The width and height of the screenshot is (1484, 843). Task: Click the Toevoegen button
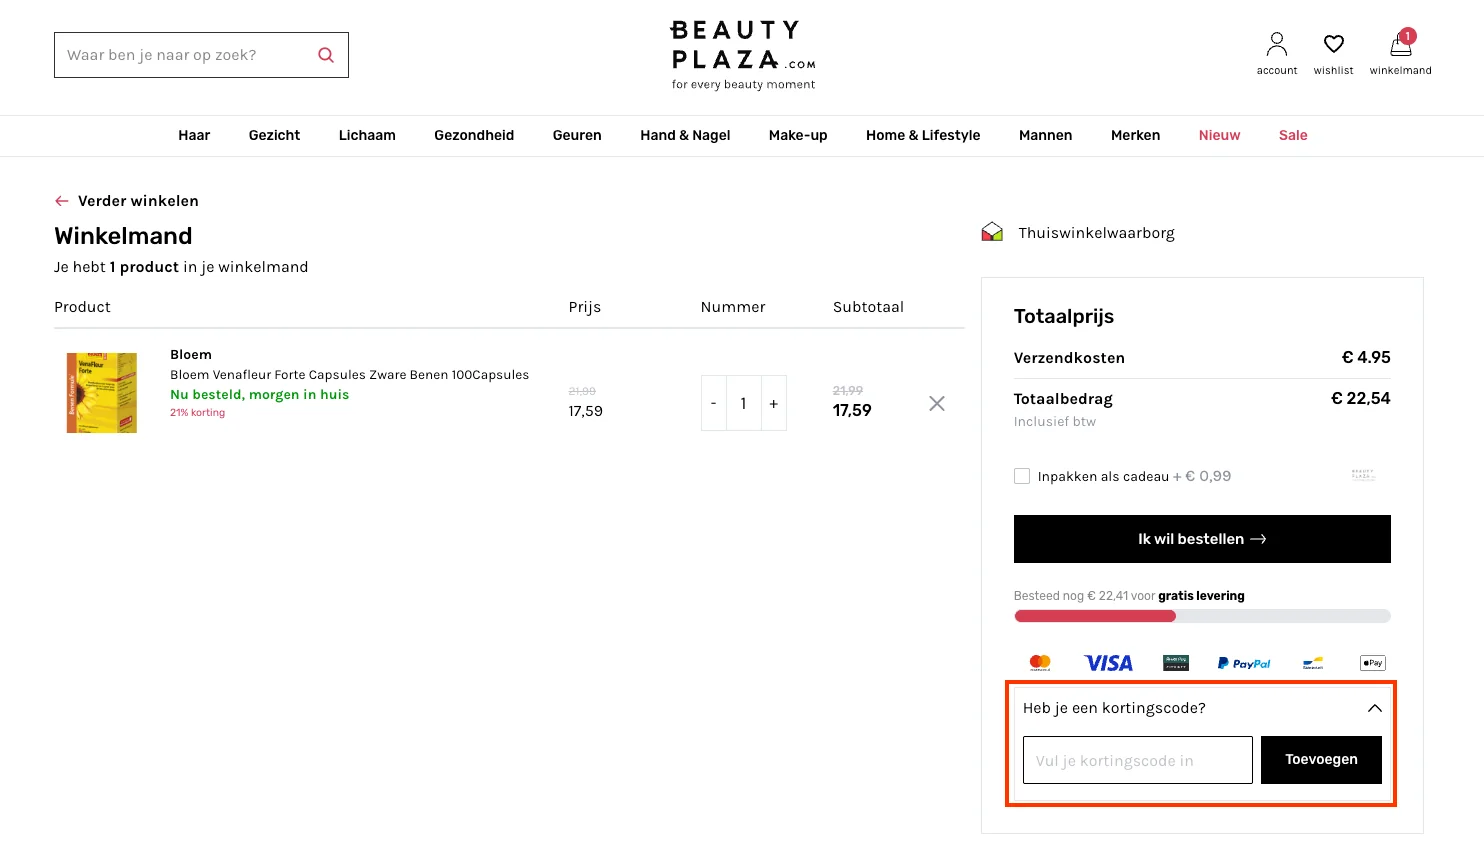(x=1321, y=760)
